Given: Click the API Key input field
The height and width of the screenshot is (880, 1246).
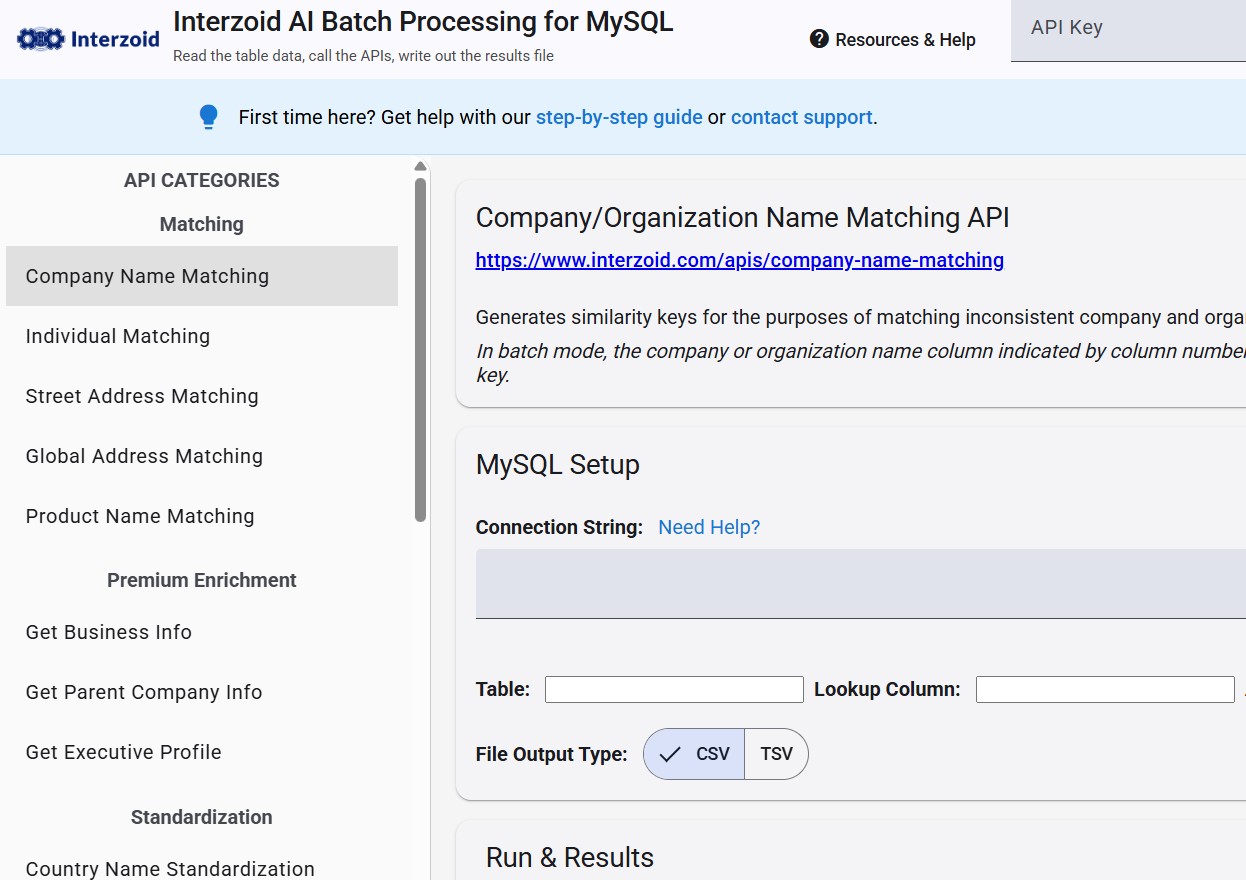Looking at the screenshot, I should [x=1128, y=30].
